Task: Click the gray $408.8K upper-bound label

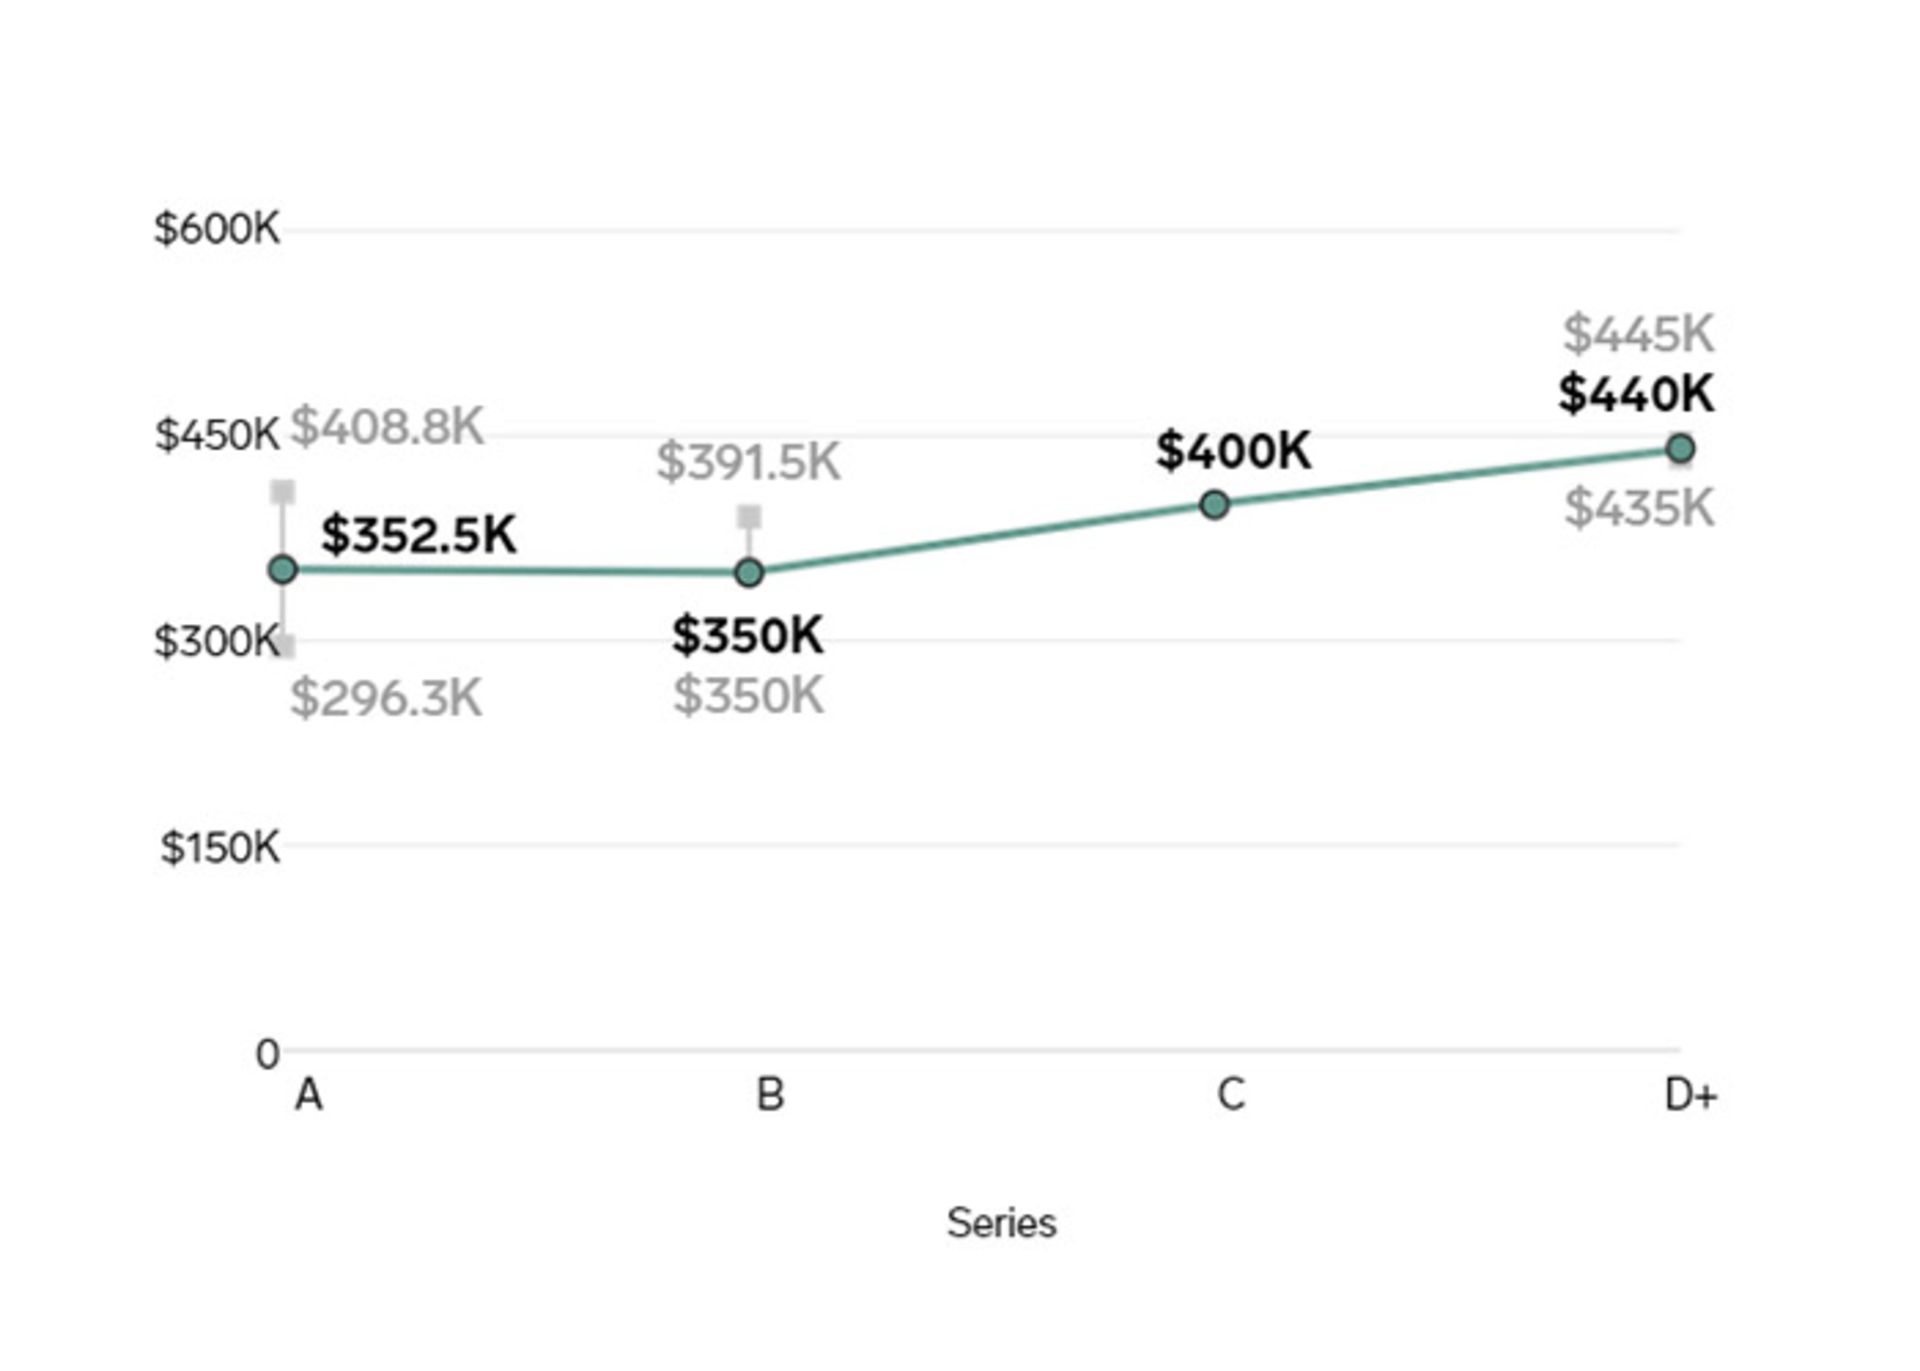Action: pos(387,427)
